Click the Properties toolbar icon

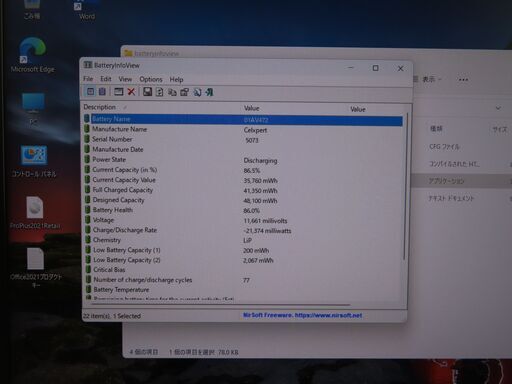click(184, 92)
